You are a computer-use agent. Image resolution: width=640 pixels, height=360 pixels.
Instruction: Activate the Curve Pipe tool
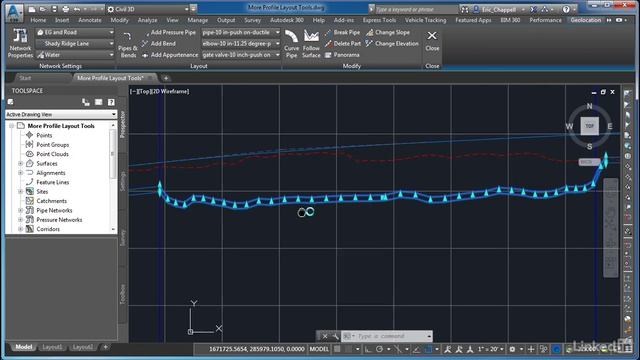[291, 44]
